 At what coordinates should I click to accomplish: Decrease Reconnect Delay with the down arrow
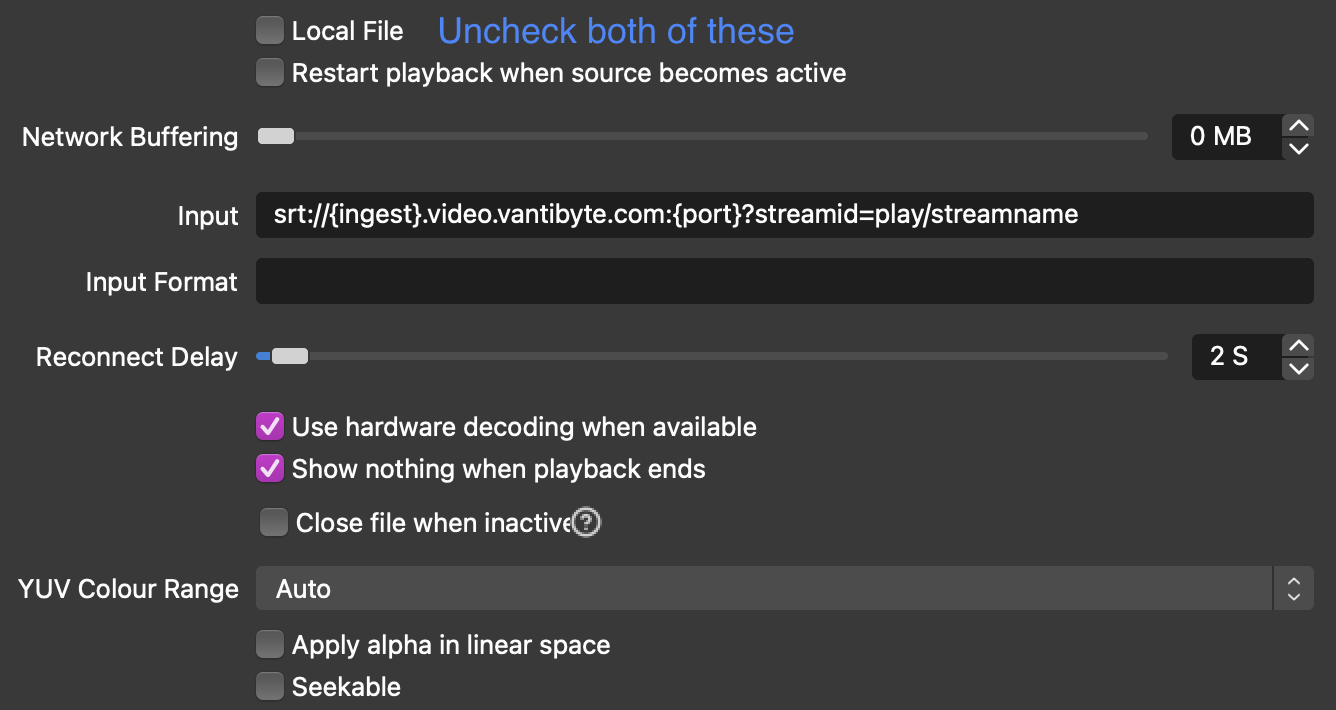(x=1299, y=369)
